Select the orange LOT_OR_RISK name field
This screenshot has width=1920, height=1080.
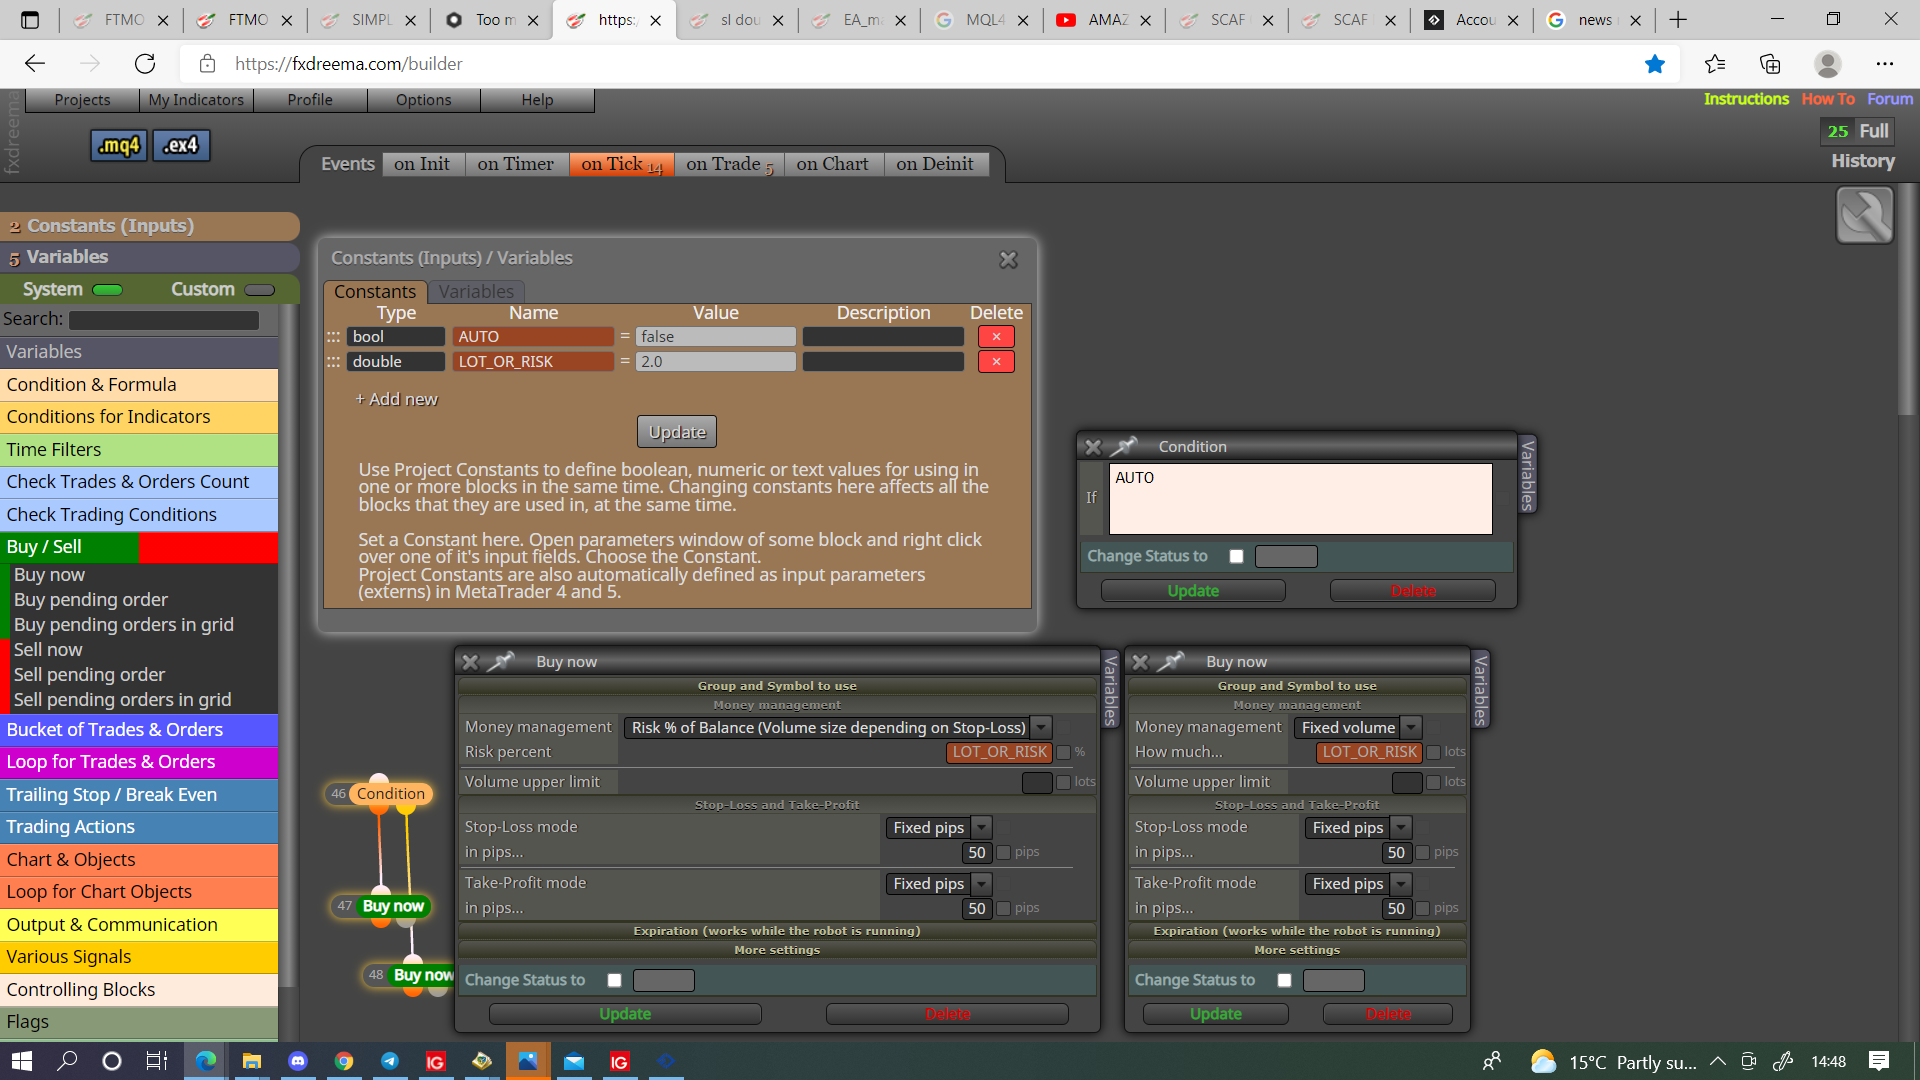(x=533, y=362)
